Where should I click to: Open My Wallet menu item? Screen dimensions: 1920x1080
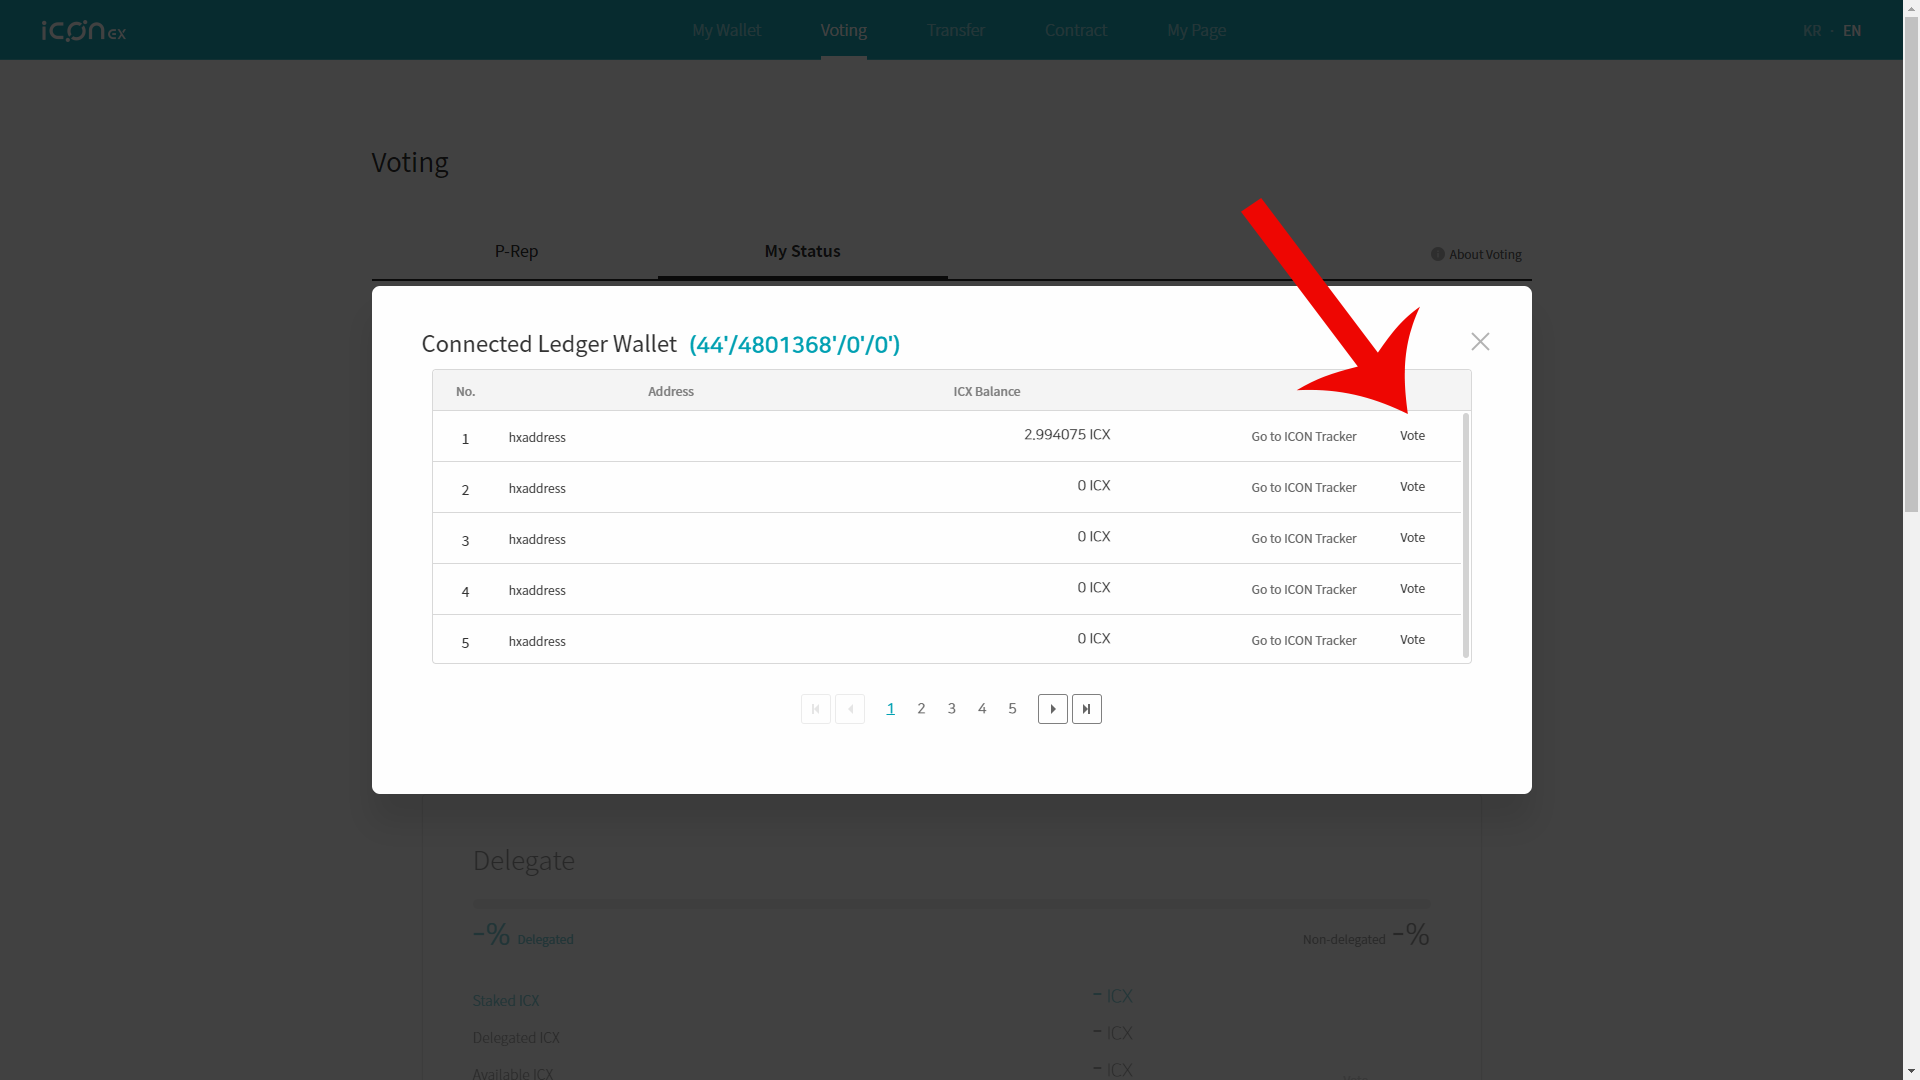[x=726, y=30]
